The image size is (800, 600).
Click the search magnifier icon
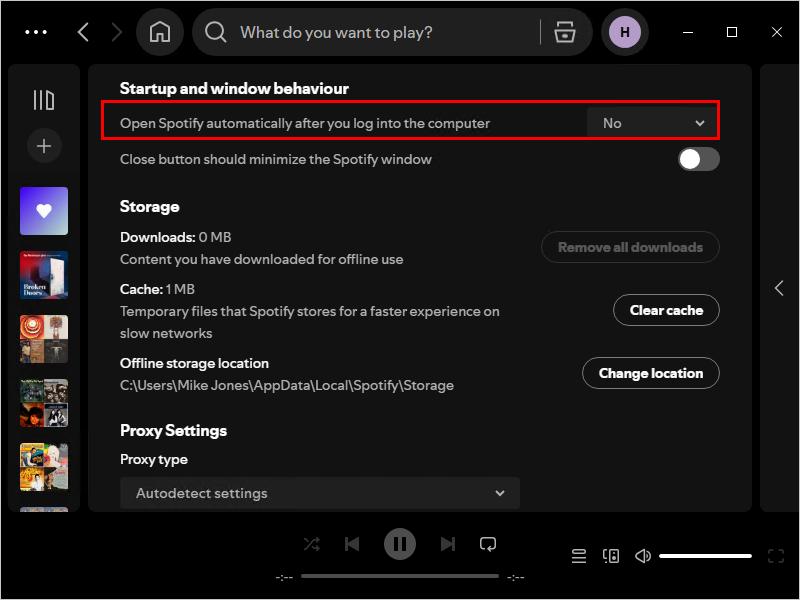point(215,32)
